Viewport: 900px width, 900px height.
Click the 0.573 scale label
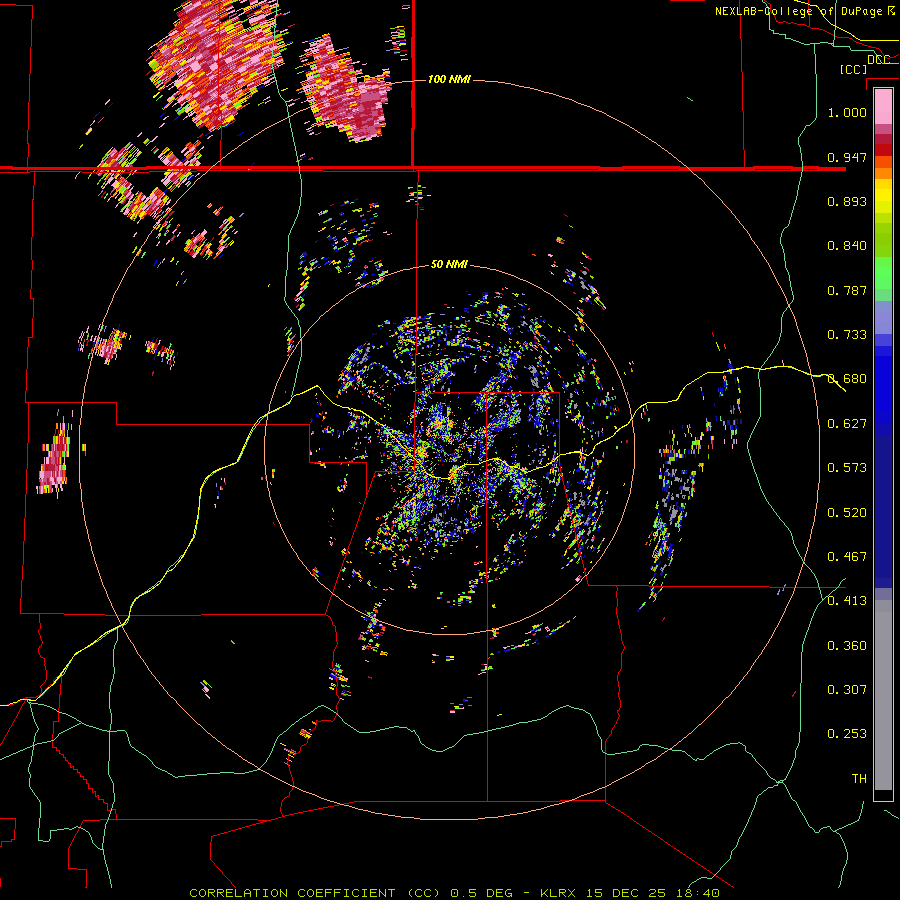(847, 468)
